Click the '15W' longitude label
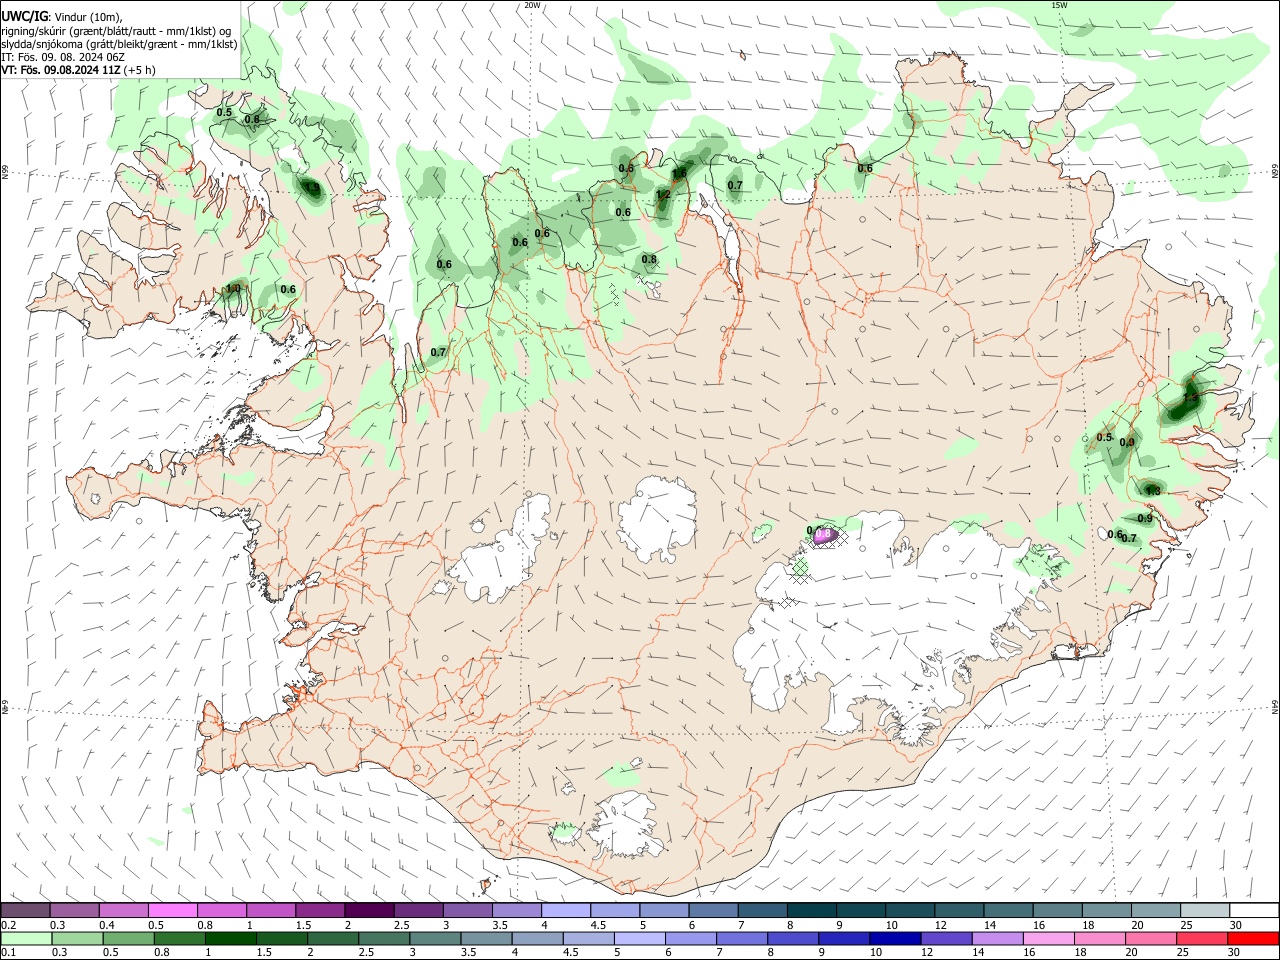This screenshot has width=1280, height=960. (x=1059, y=5)
